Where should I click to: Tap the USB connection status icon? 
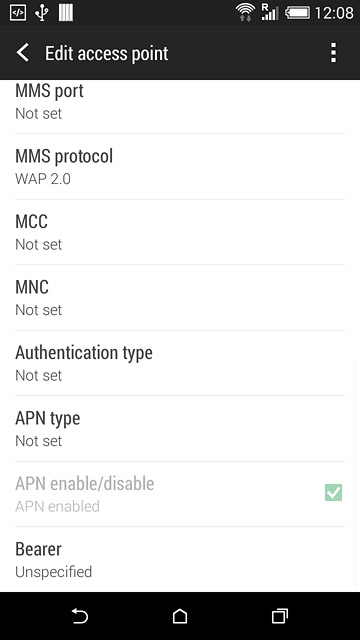click(41, 13)
